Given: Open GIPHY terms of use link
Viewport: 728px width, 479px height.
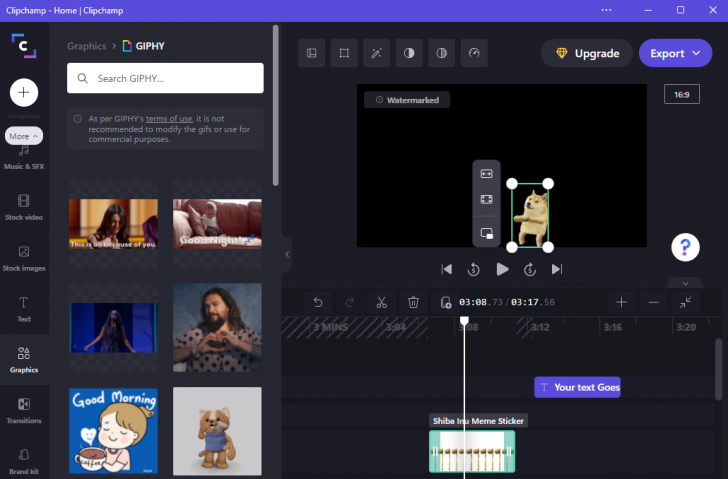Looking at the screenshot, I should coord(169,118).
